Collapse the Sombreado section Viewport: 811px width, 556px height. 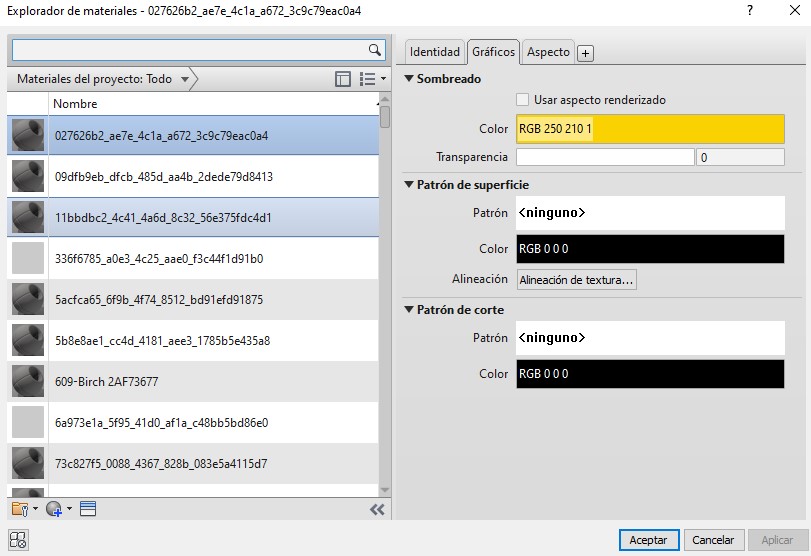pos(409,79)
